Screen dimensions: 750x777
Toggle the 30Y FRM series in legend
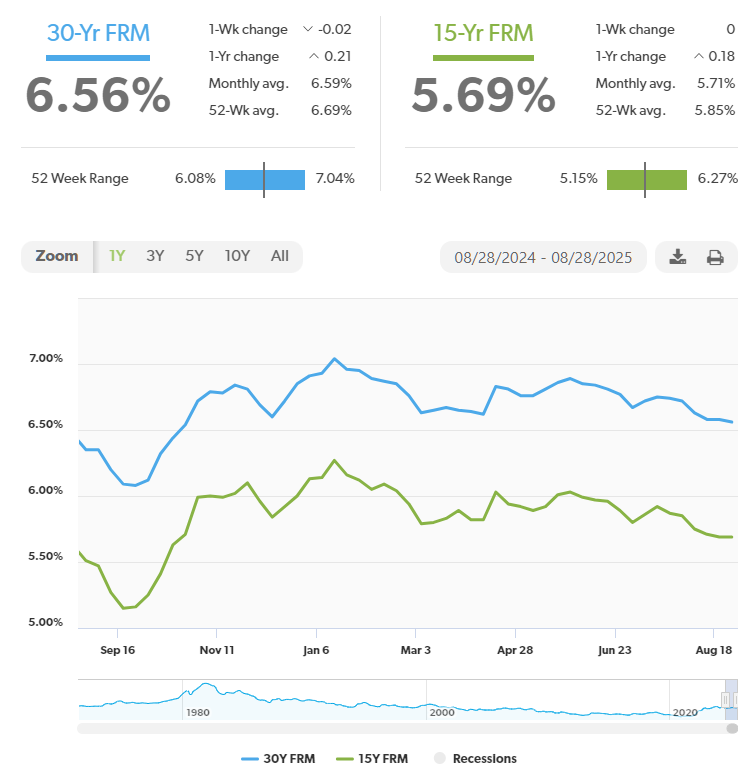tap(279, 758)
